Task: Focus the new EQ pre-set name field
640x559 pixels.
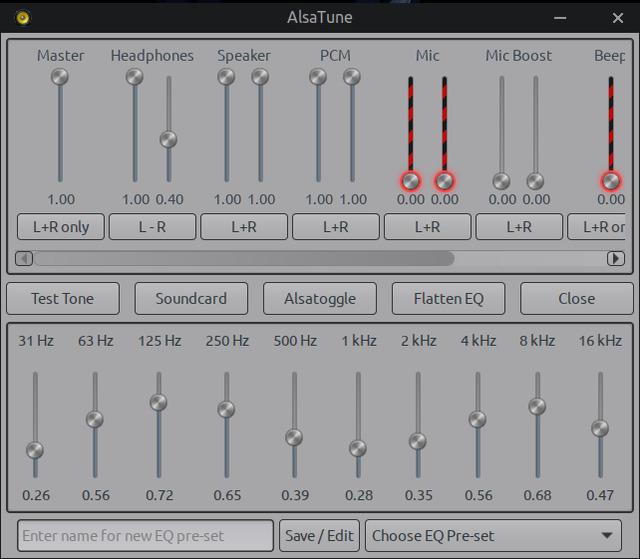Action: coord(145,535)
